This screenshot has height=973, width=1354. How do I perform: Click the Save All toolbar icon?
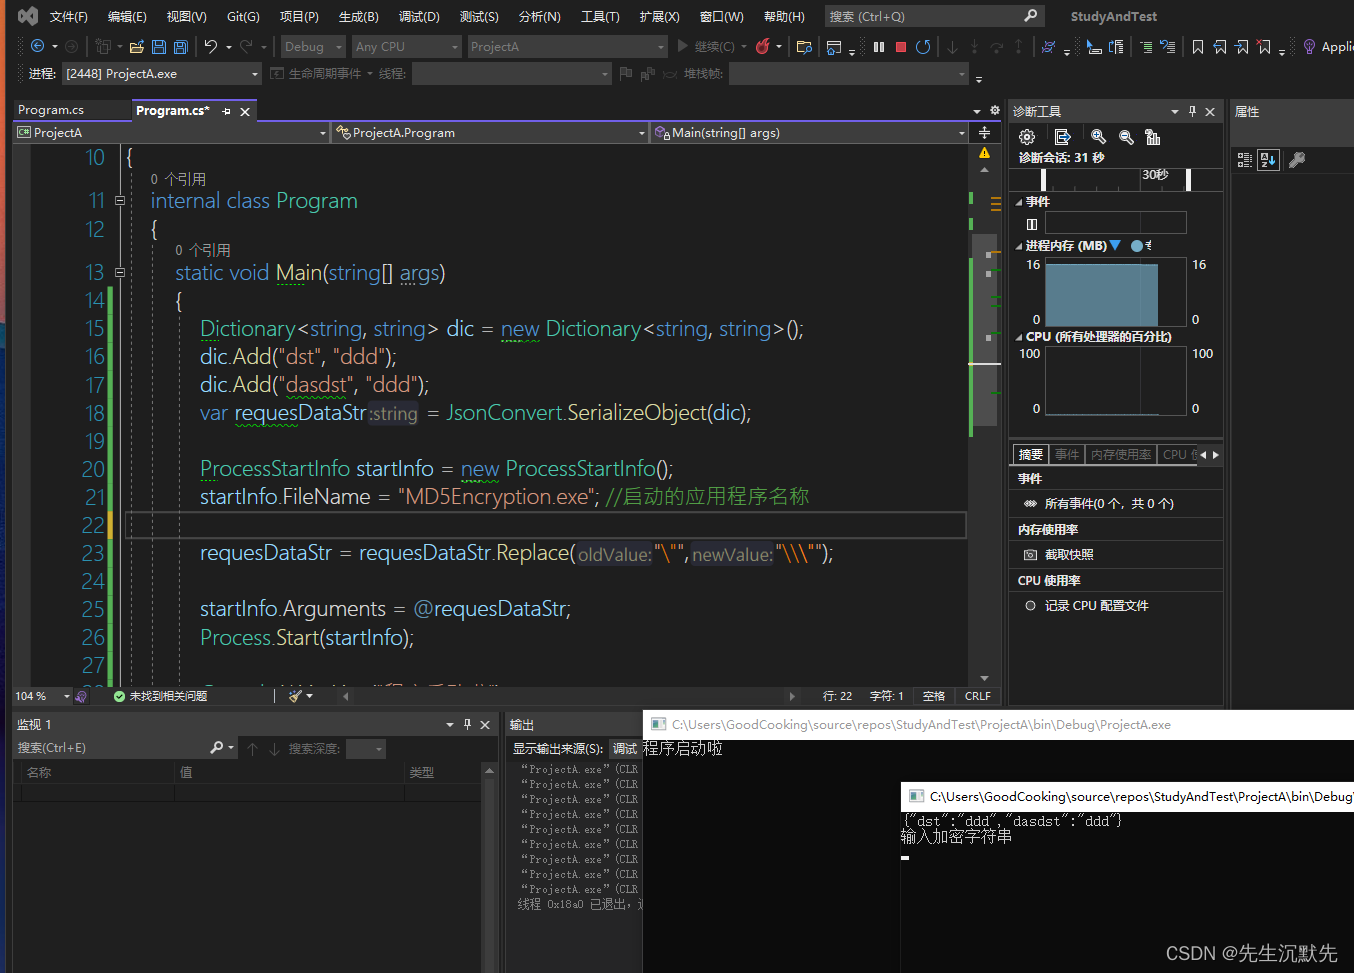[179, 46]
